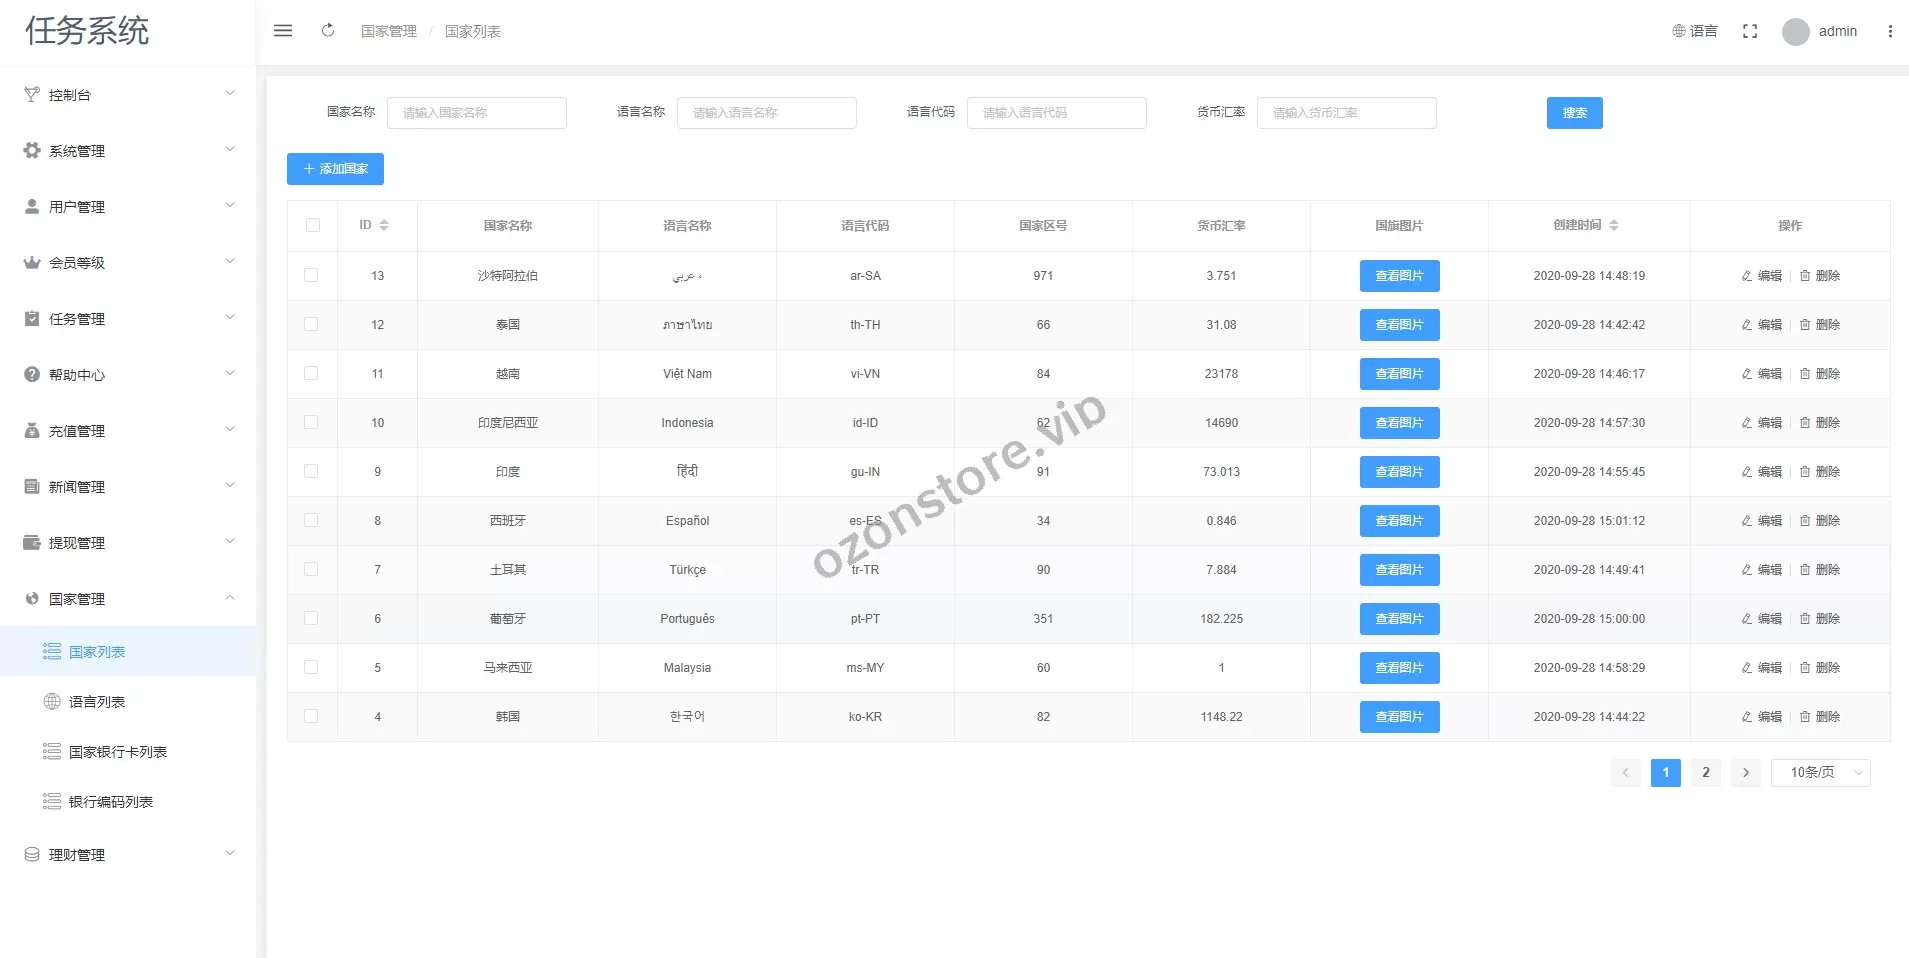Open 国家银行卡列表 submenu item
Image resolution: width=1909 pixels, height=958 pixels.
tap(117, 752)
